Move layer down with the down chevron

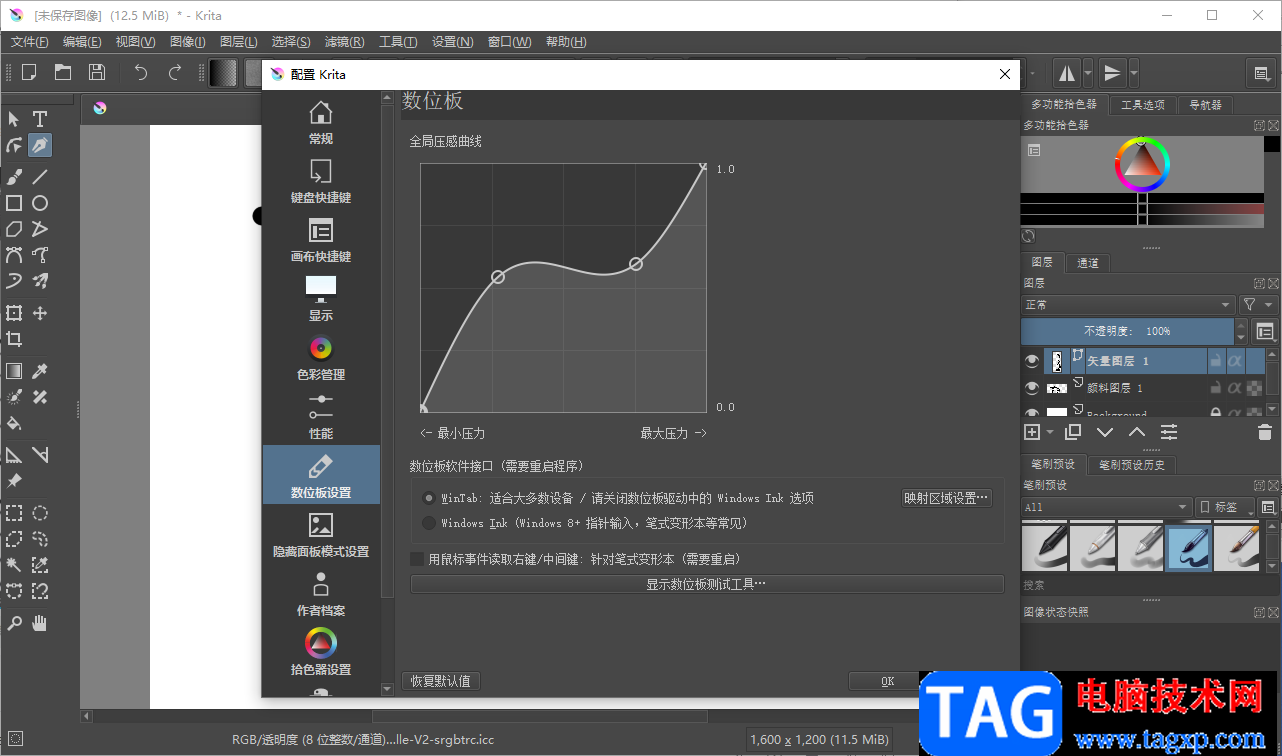(x=1105, y=432)
